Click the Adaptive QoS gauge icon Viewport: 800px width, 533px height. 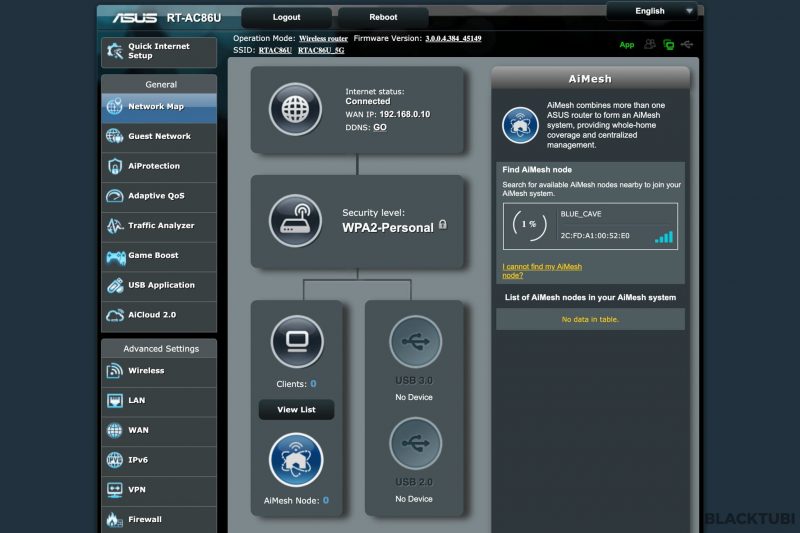pos(114,196)
